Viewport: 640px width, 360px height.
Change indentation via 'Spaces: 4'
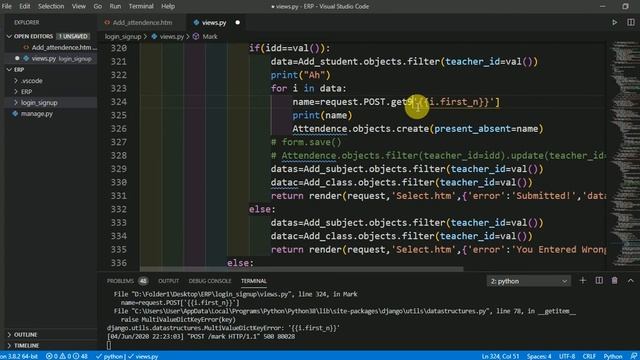tap(539, 356)
